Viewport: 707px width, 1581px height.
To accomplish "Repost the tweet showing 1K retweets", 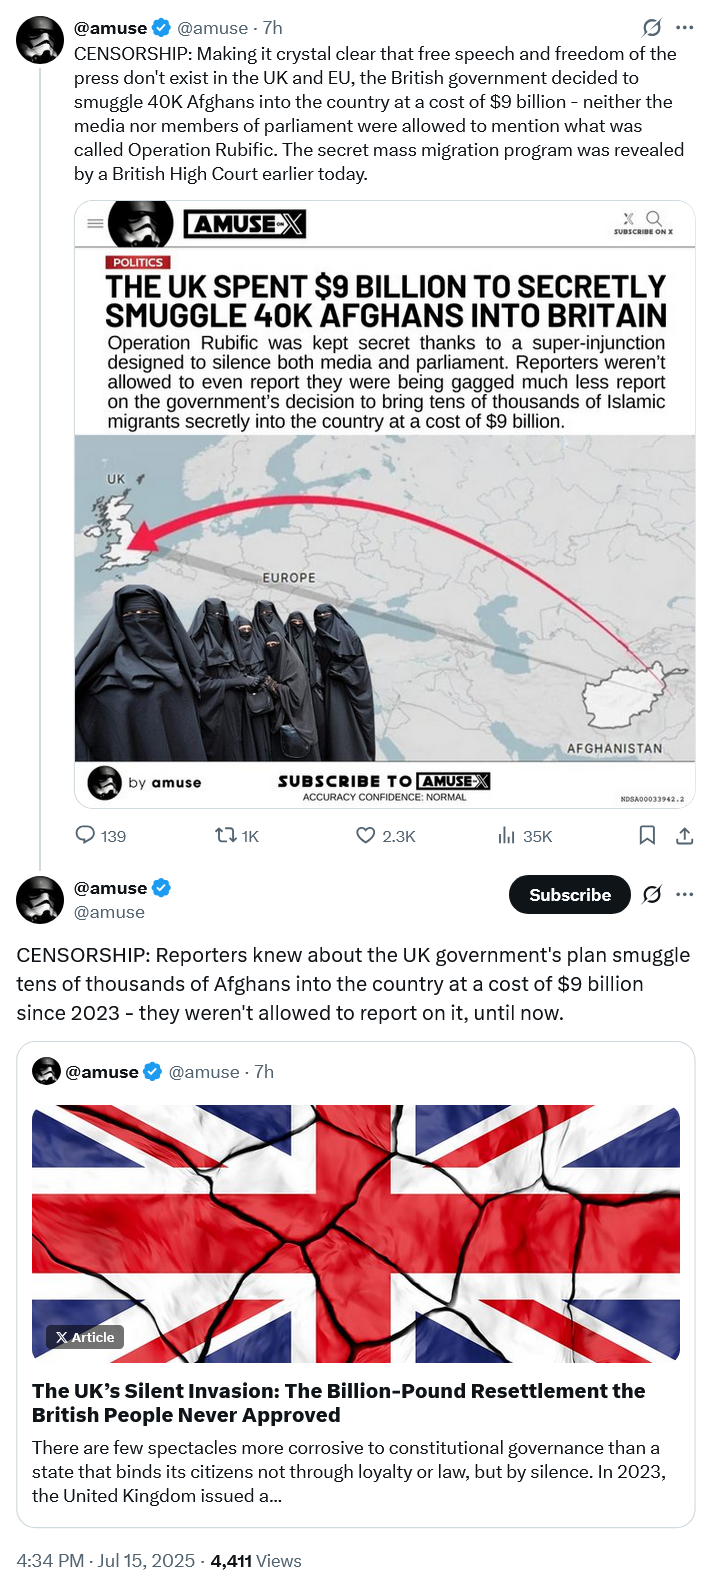I will [237, 836].
